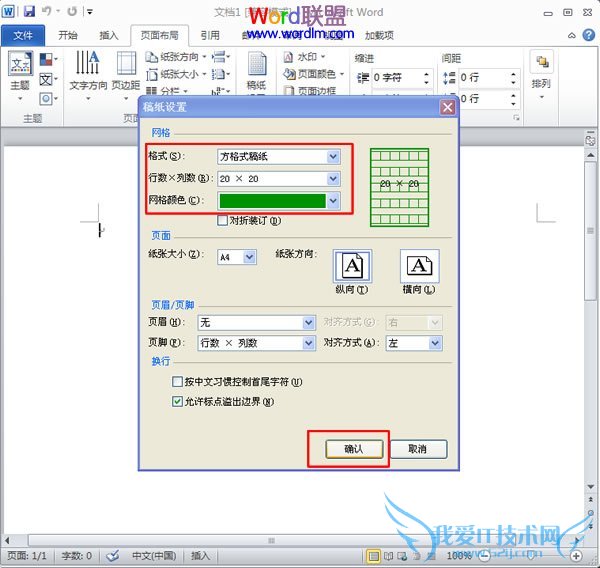
Task: Expand Customize Quick Access Toolbar arrow
Action: pos(90,12)
